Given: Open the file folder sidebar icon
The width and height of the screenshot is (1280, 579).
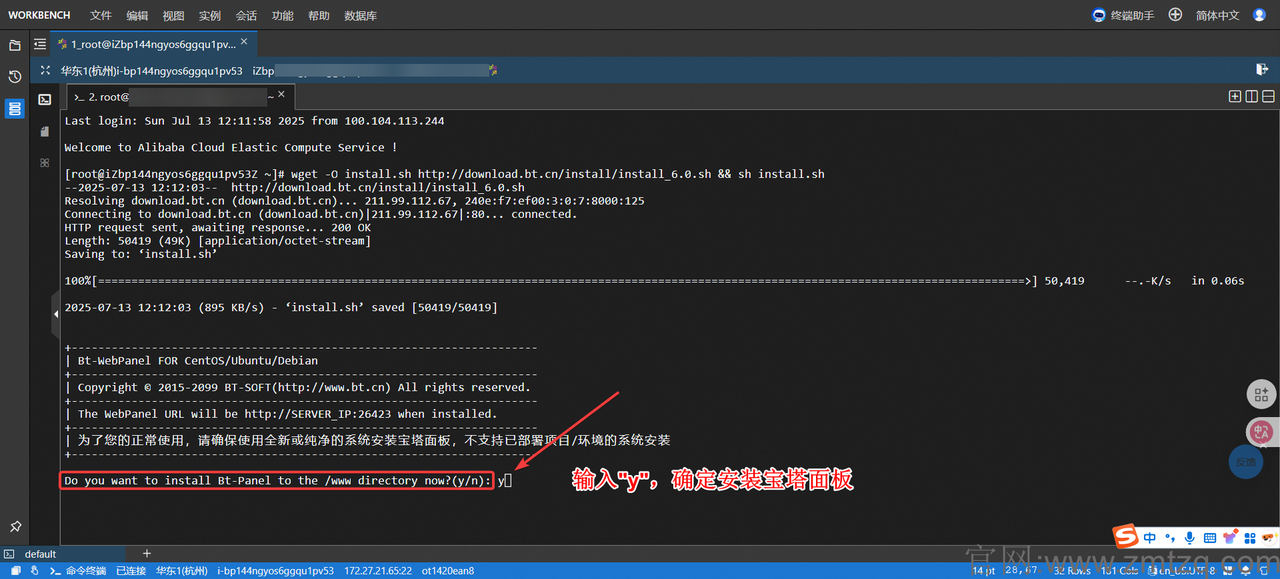Looking at the screenshot, I should click(x=15, y=45).
